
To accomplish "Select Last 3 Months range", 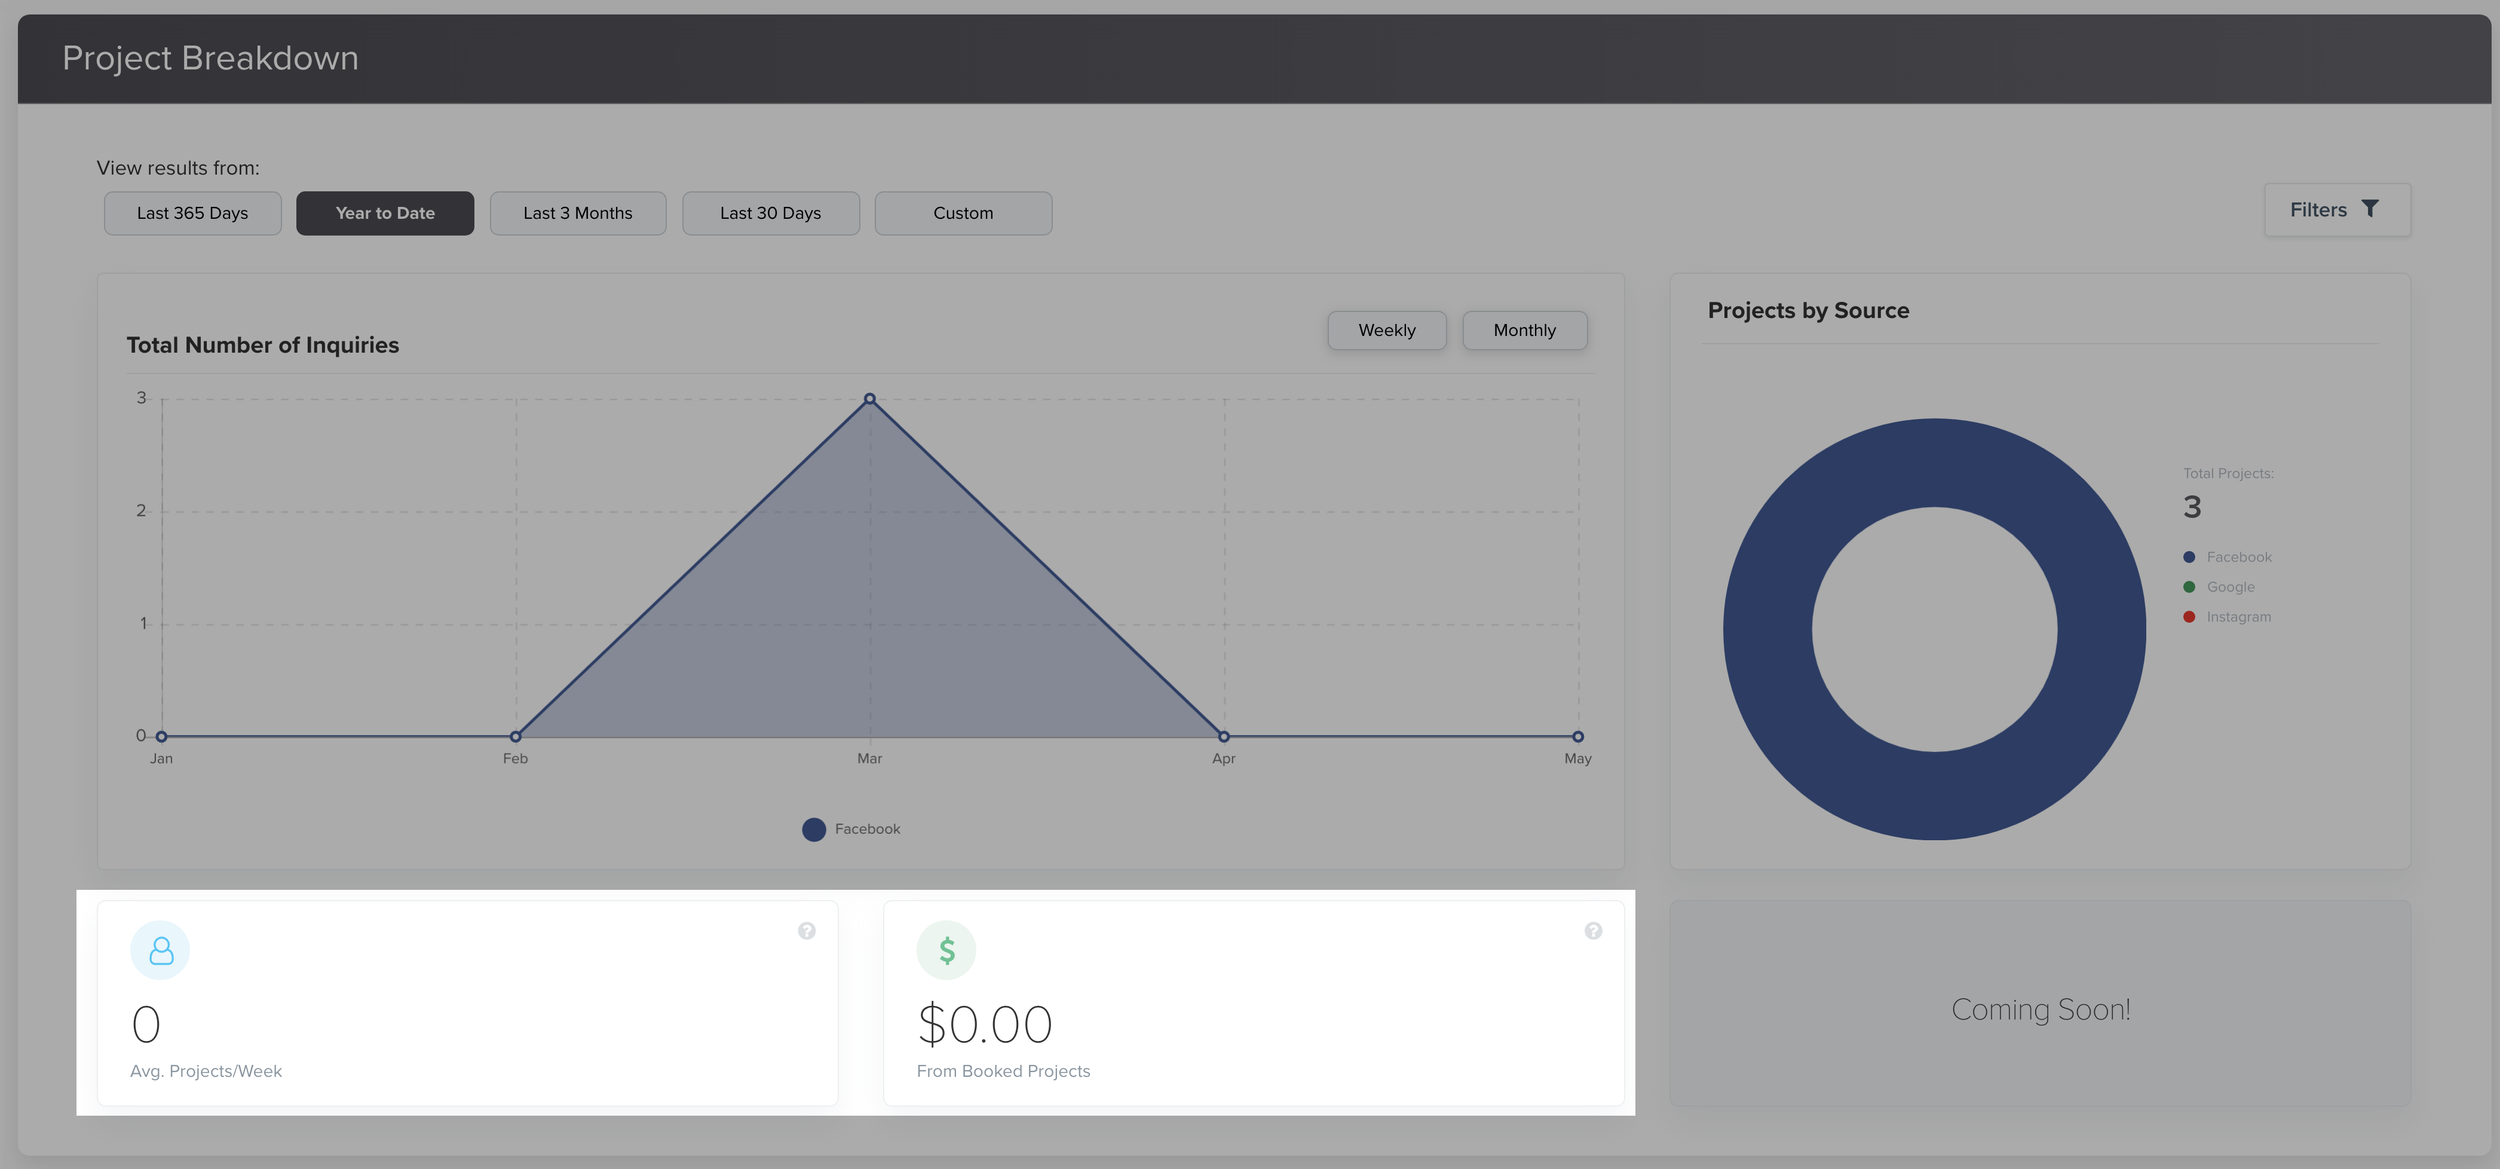I will (578, 213).
